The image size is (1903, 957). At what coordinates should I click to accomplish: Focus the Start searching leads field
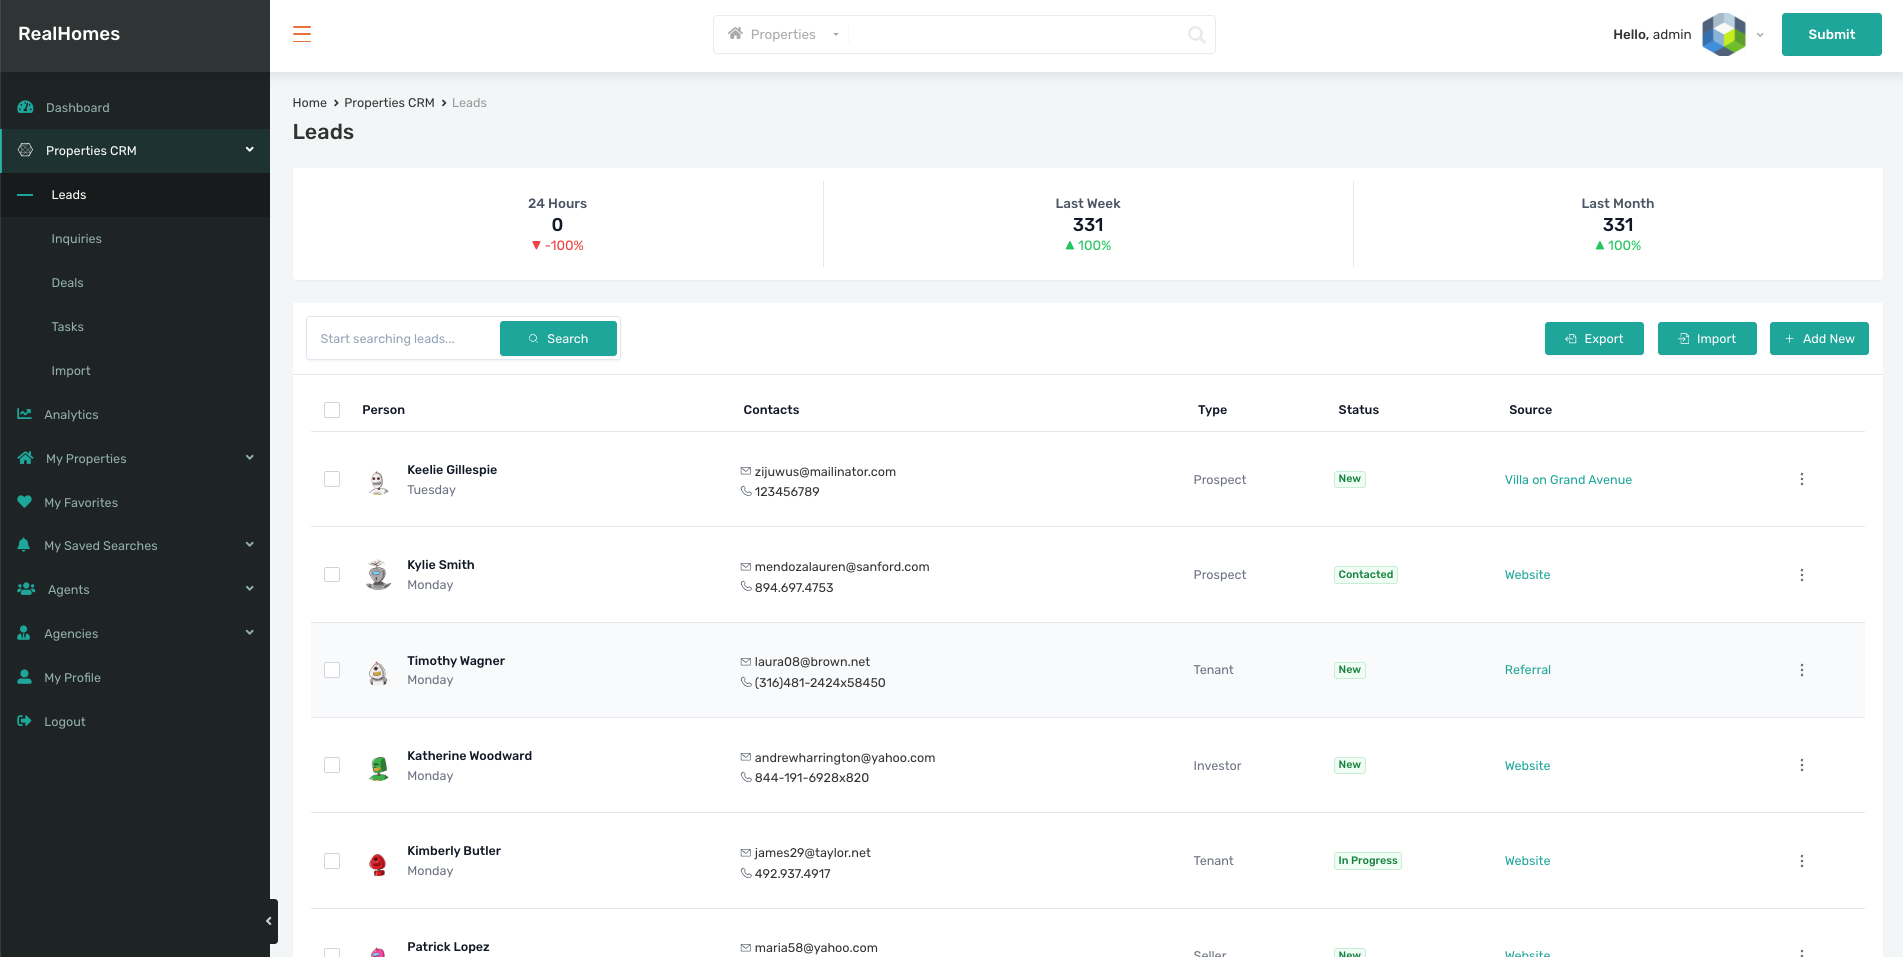click(x=403, y=339)
